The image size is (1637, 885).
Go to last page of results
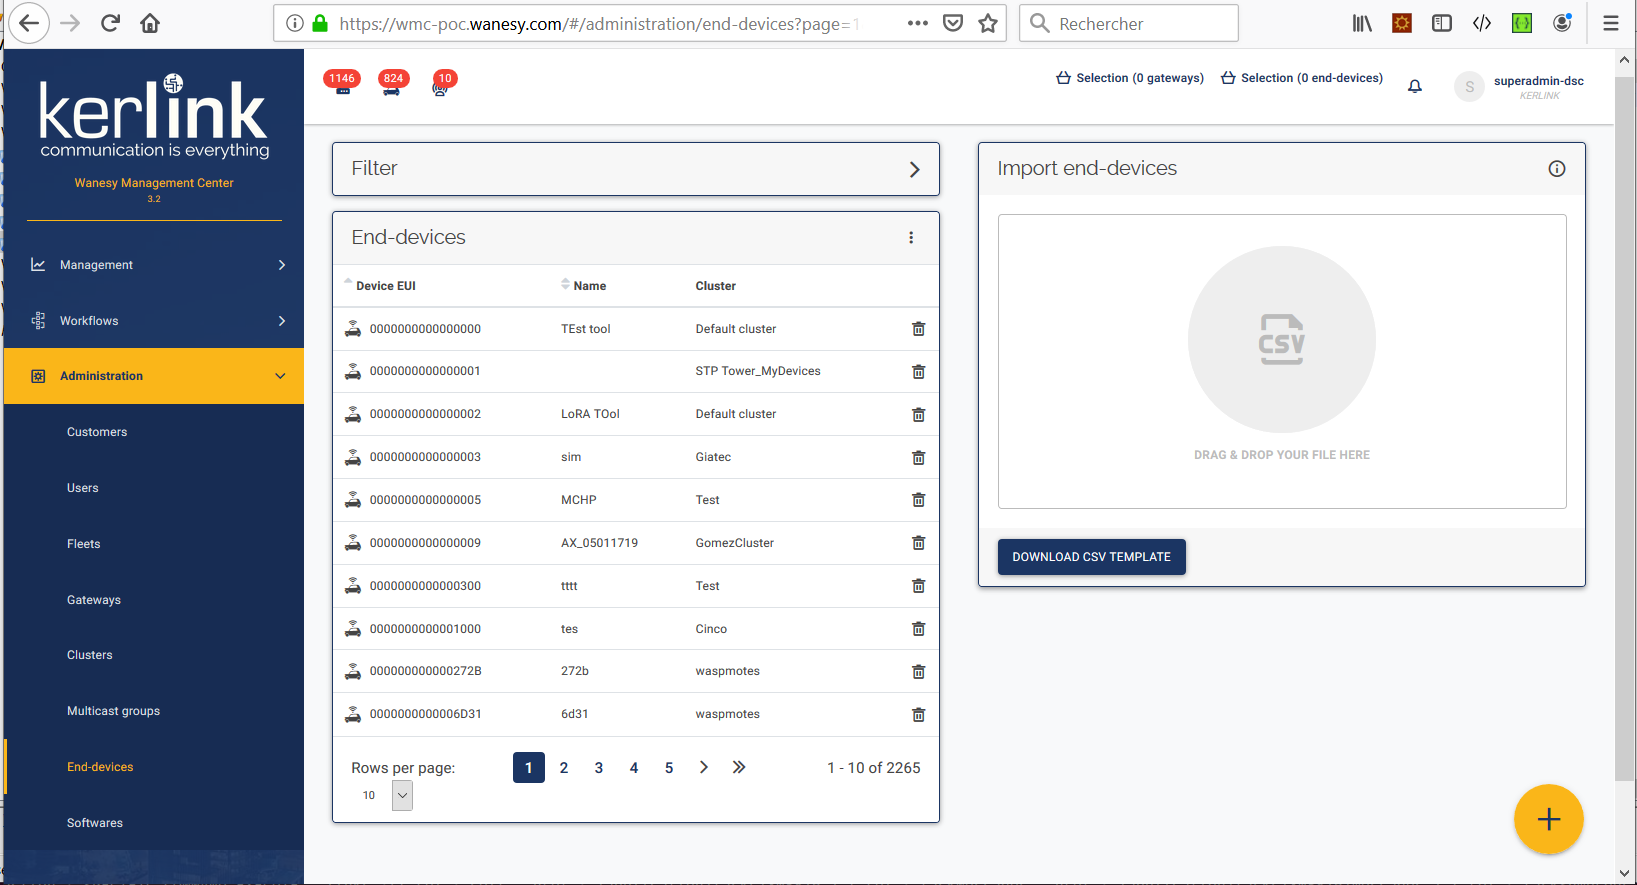tap(738, 767)
